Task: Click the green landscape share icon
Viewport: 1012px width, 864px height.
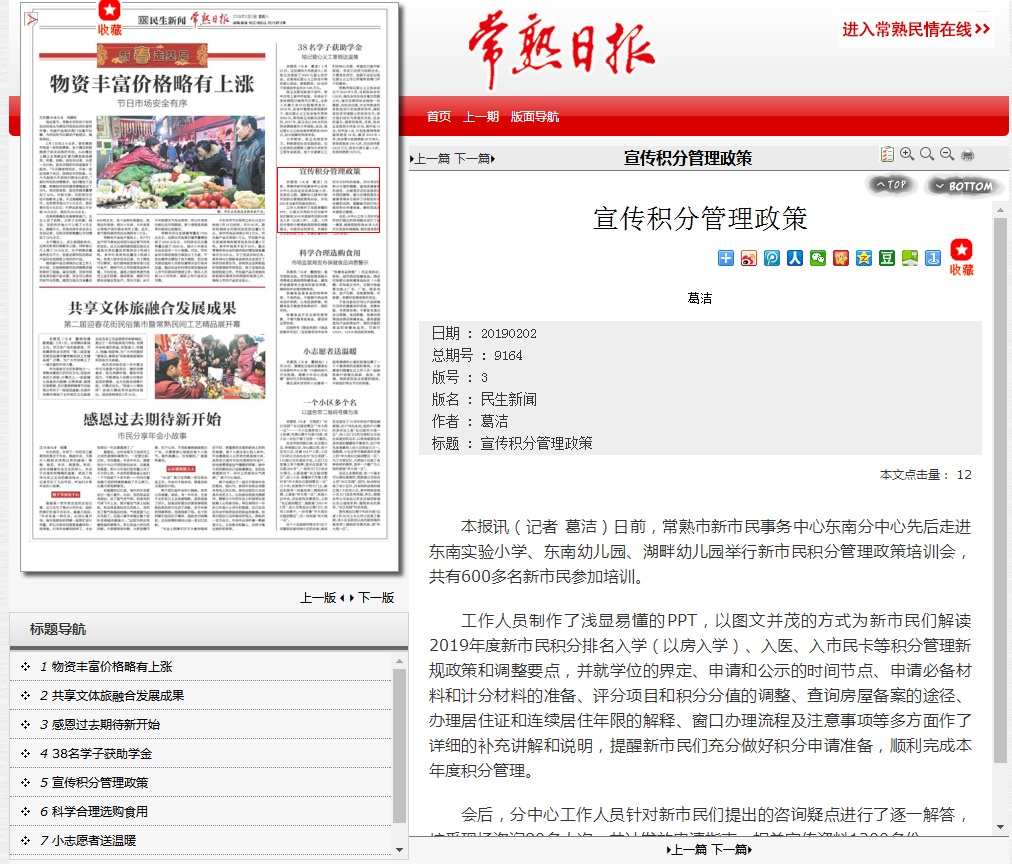Action: [910, 258]
